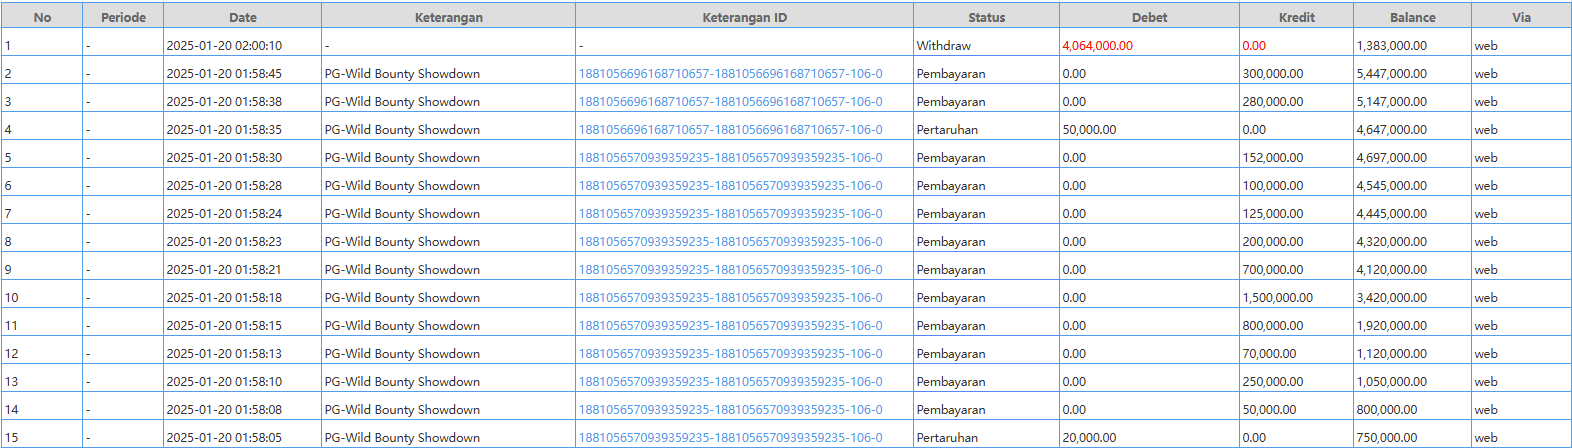Open the Keterangan ID link for 01:58:21 transaction
Viewport: 1572px width, 448px height.
(730, 270)
